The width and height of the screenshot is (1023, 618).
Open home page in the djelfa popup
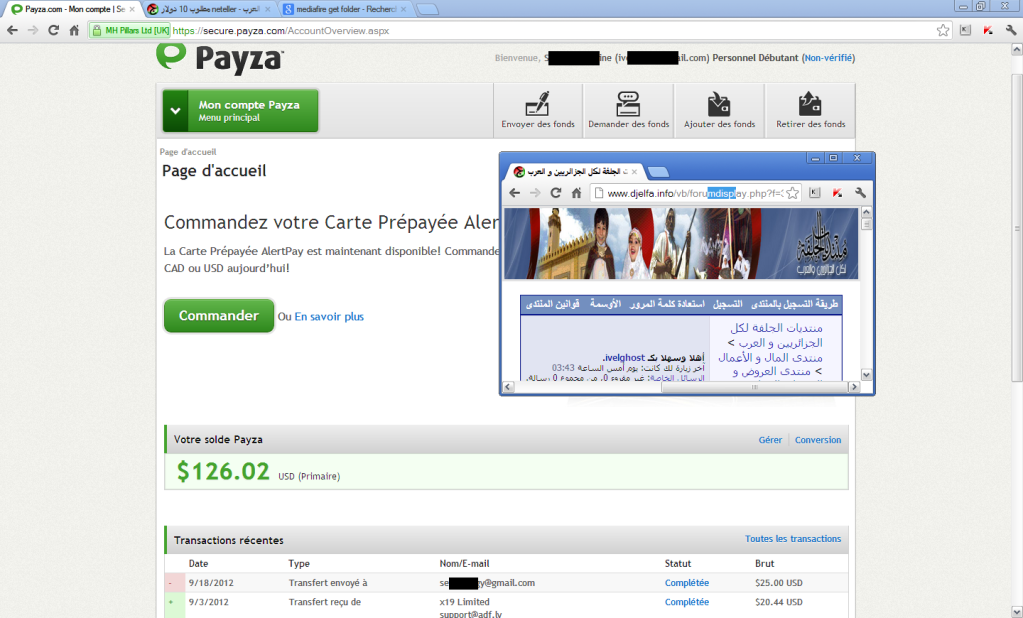(576, 193)
